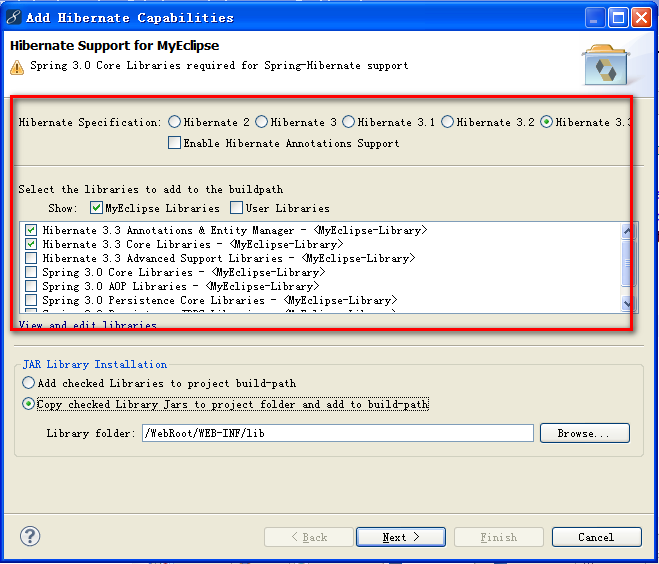Viewport: 659px width, 564px height.
Task: Close the Add Hibernate Capabilities dialog
Action: tap(642, 18)
